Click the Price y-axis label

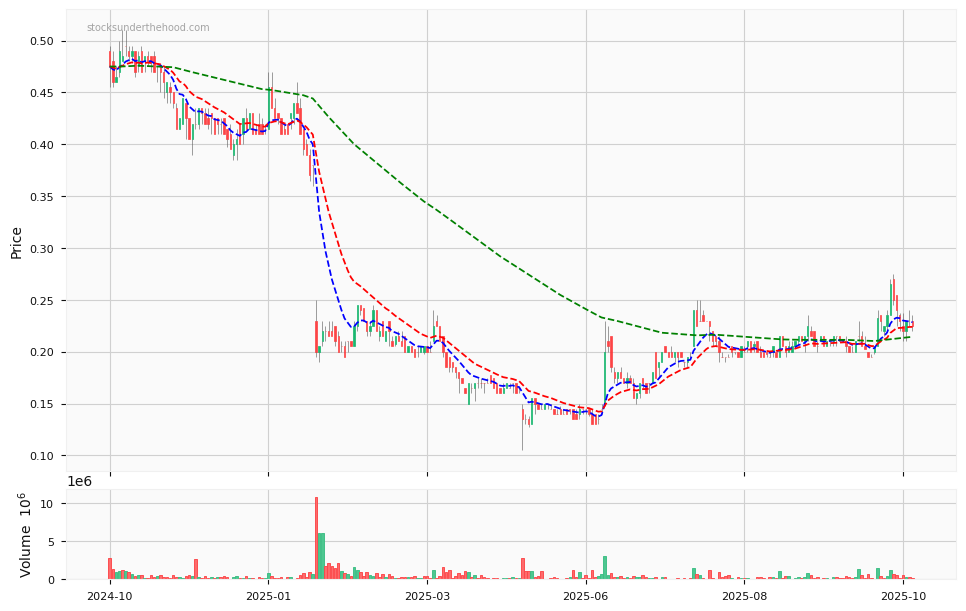17,242
